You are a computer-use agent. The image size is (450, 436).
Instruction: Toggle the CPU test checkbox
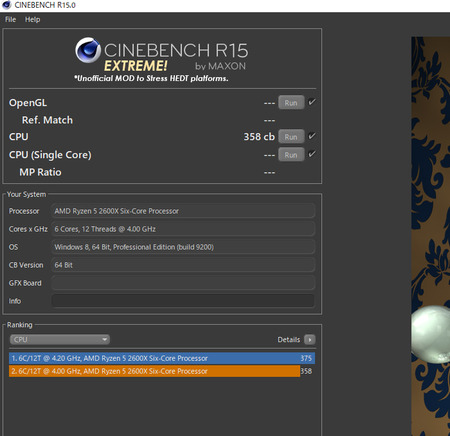pos(312,136)
